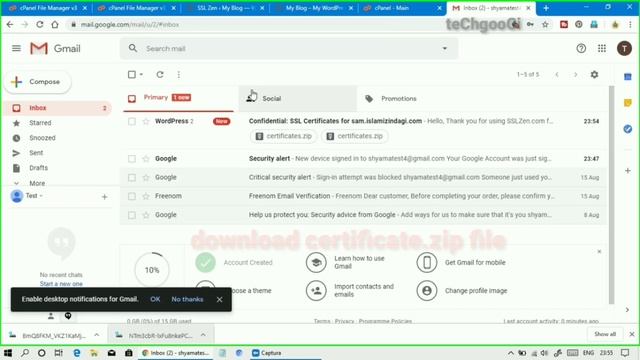The height and width of the screenshot is (360, 640).
Task: Open Keep notes in side panel
Action: click(628, 103)
